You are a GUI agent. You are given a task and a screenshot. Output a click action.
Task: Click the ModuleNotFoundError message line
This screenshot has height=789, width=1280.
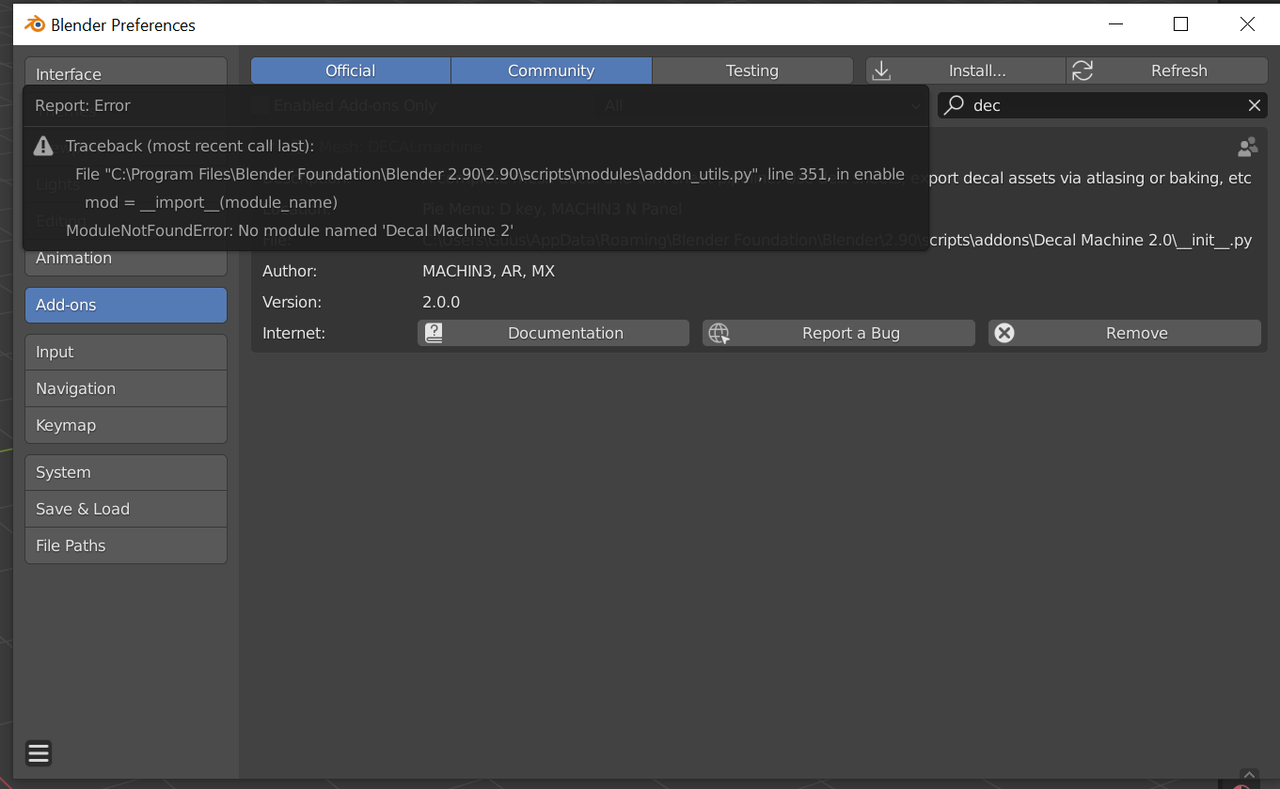tap(290, 230)
